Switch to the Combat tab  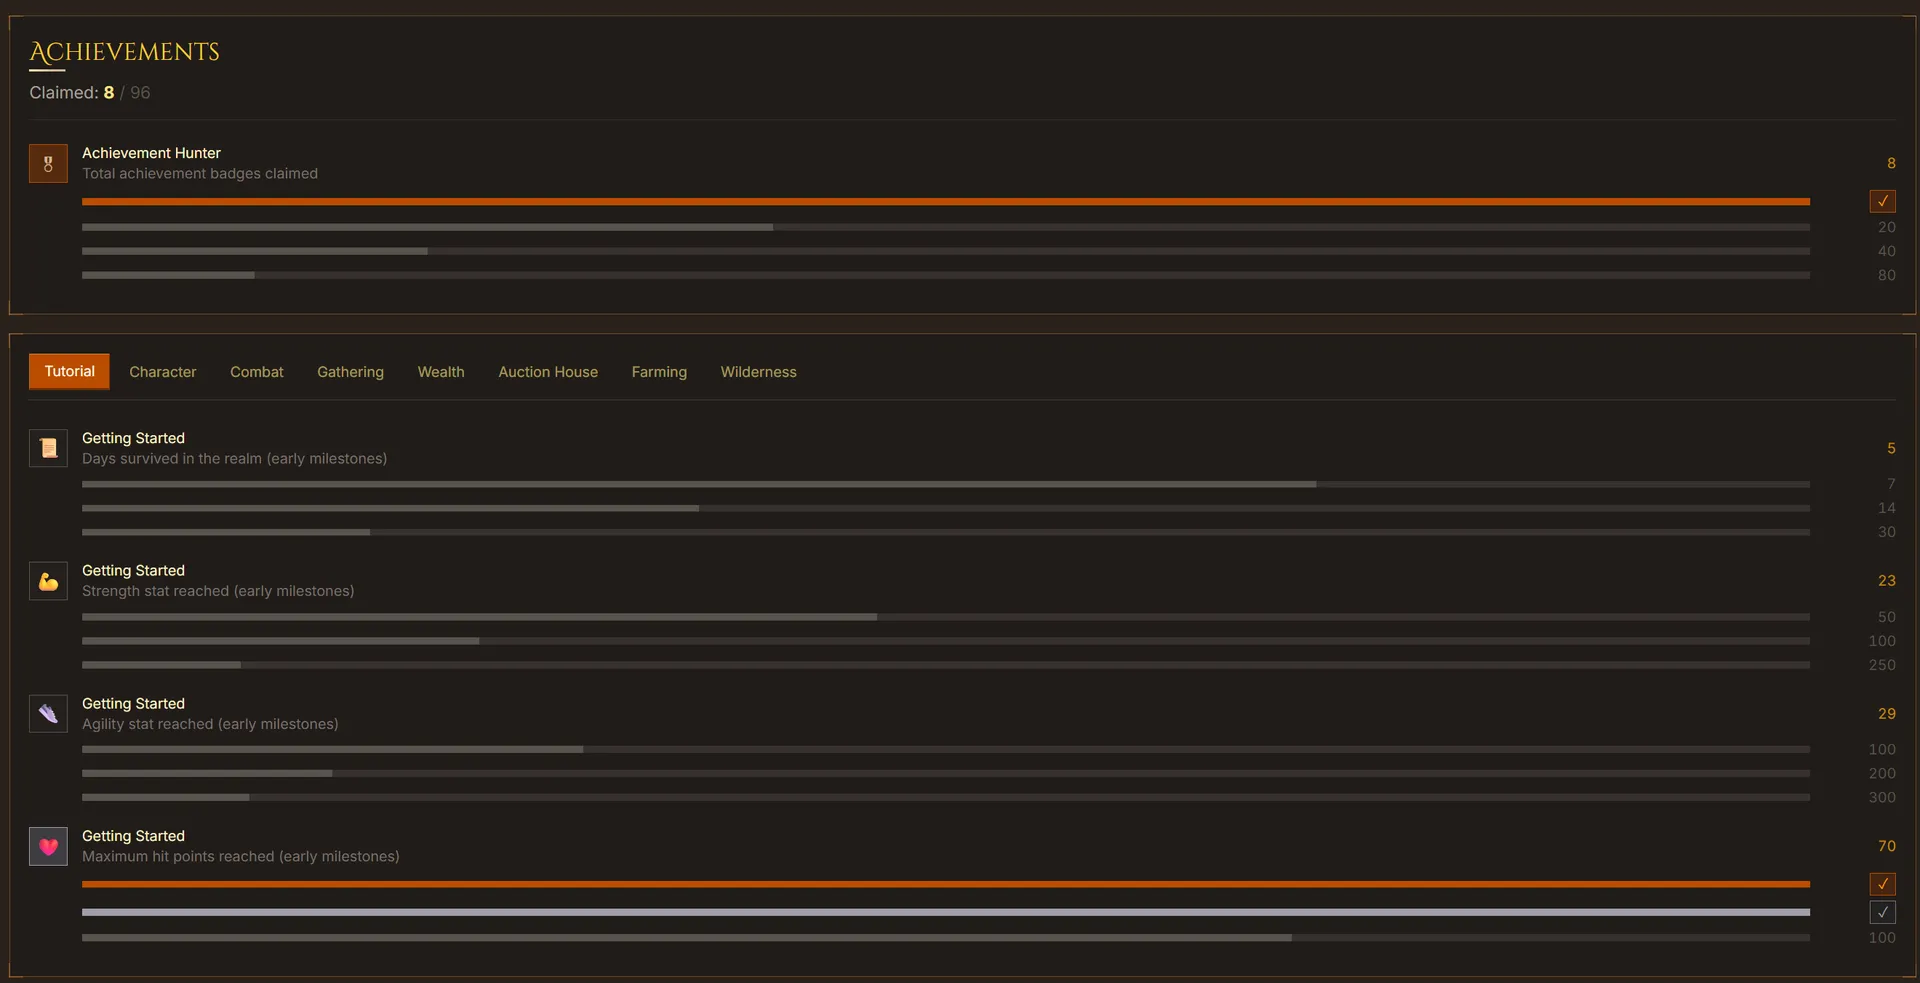click(x=257, y=372)
